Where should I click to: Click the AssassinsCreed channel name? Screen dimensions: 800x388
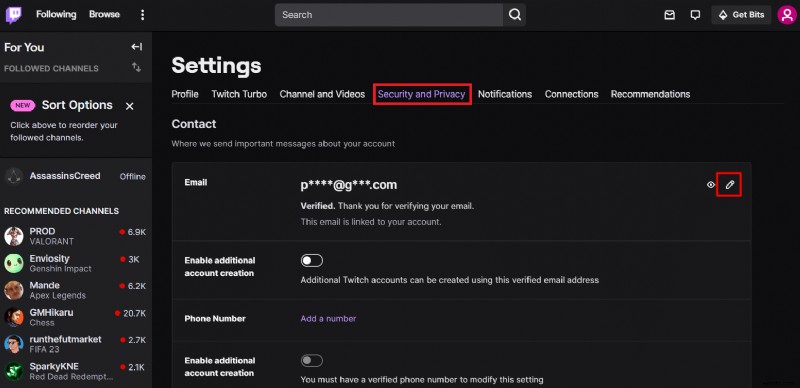coord(65,176)
